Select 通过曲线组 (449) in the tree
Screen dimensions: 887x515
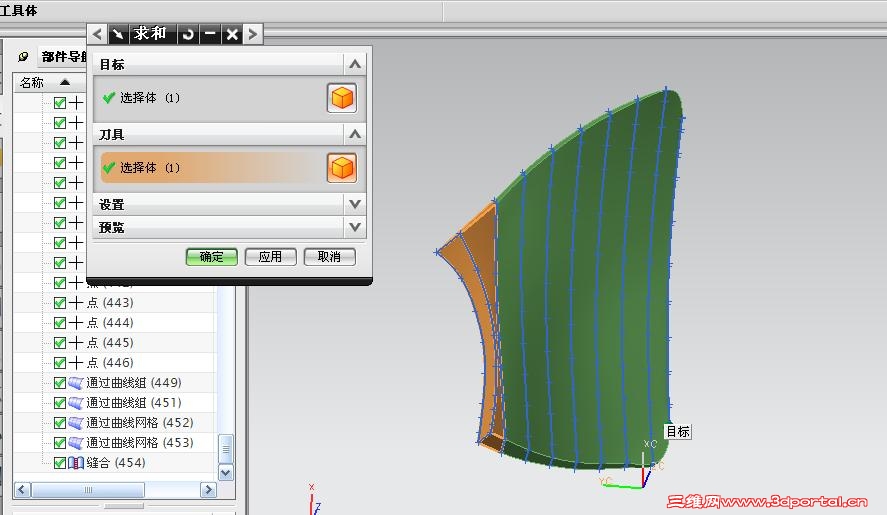(x=134, y=383)
